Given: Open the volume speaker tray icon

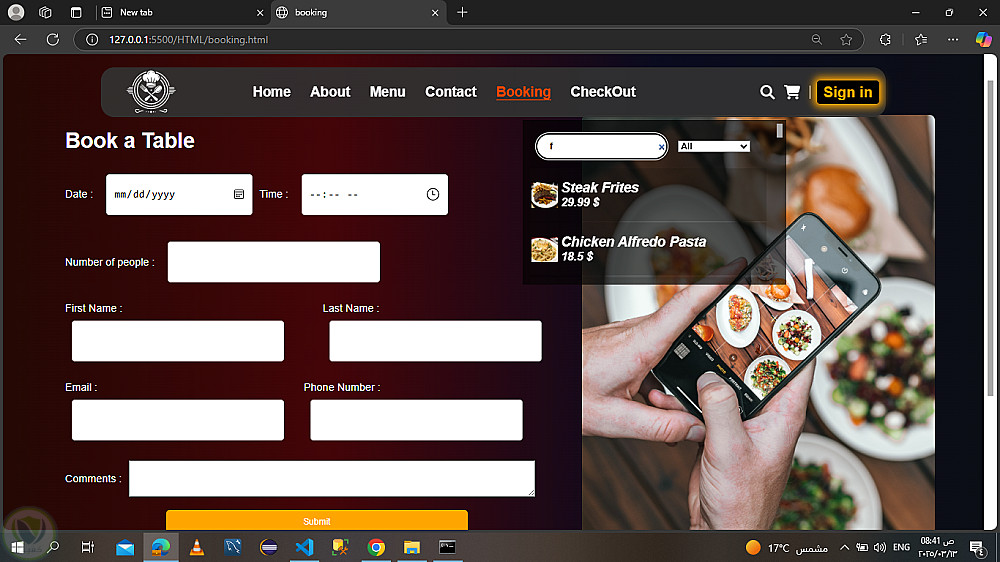Looking at the screenshot, I should pyautogui.click(x=879, y=547).
